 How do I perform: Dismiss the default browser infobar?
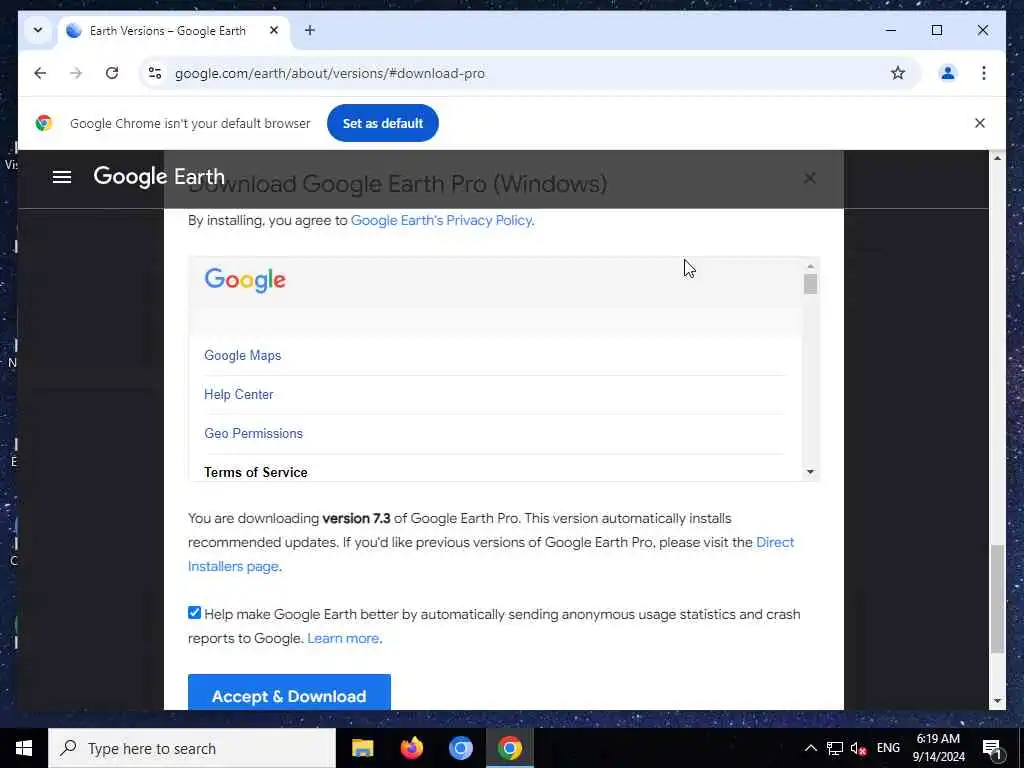pos(980,123)
